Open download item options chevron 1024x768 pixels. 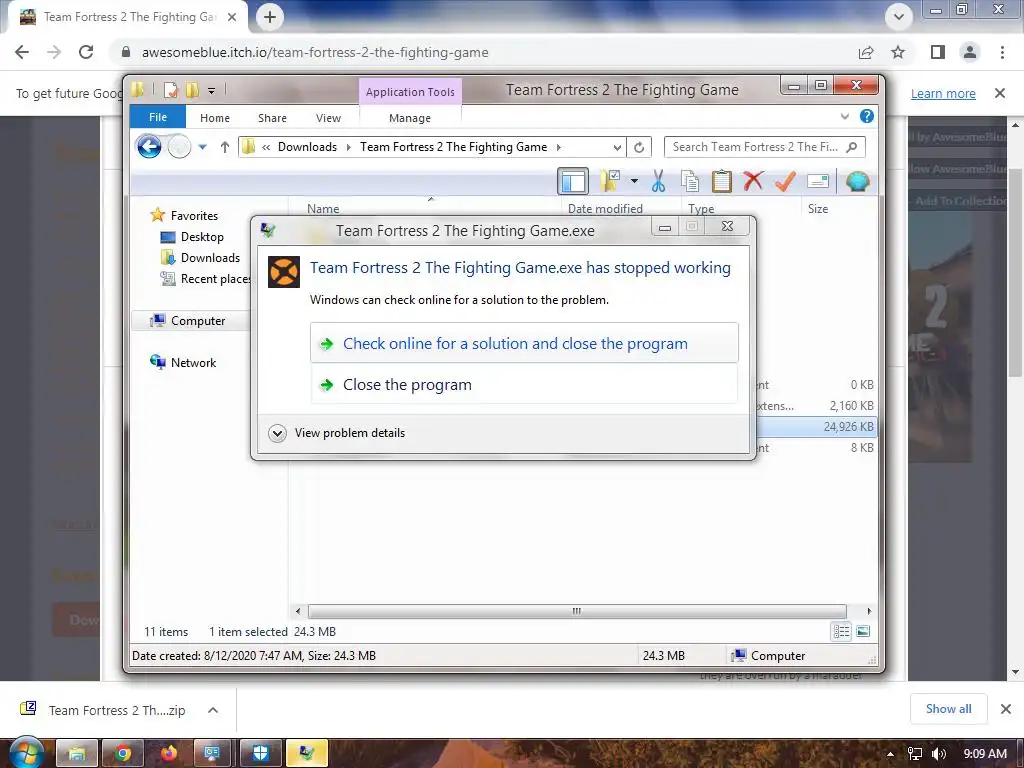[x=213, y=710]
